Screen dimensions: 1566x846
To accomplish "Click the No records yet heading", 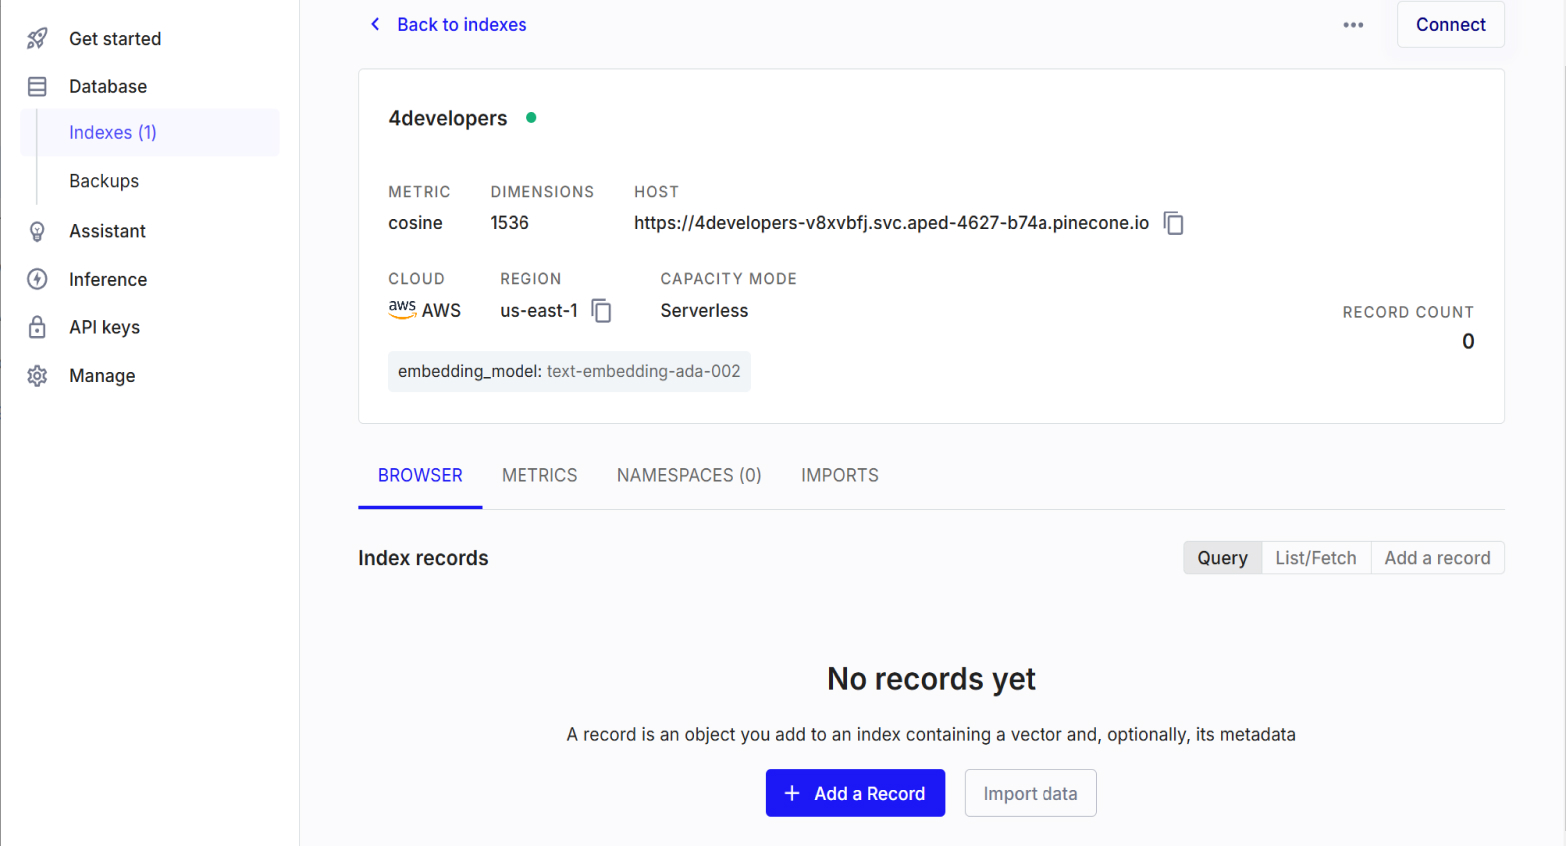I will point(931,679).
